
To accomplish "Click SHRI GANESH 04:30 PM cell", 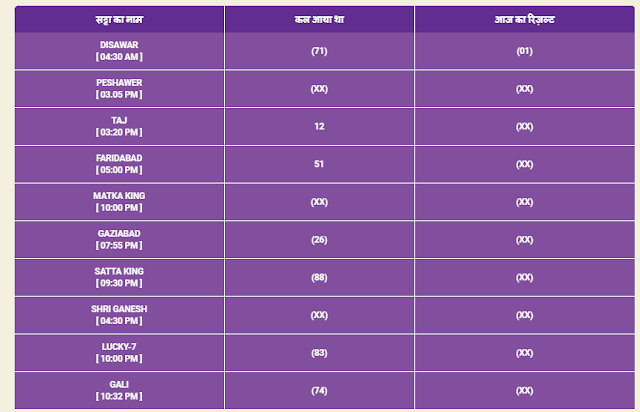I will coord(119,315).
